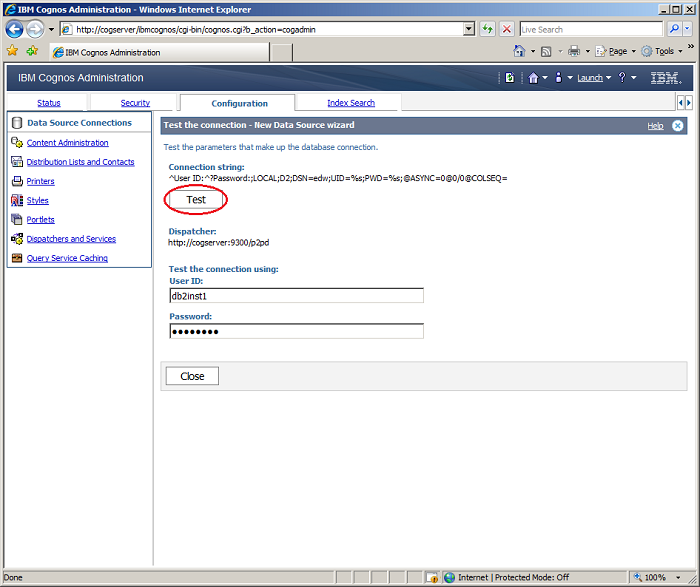Switch to the Index Search tab
Screen dimensions: 700x587
click(351, 103)
